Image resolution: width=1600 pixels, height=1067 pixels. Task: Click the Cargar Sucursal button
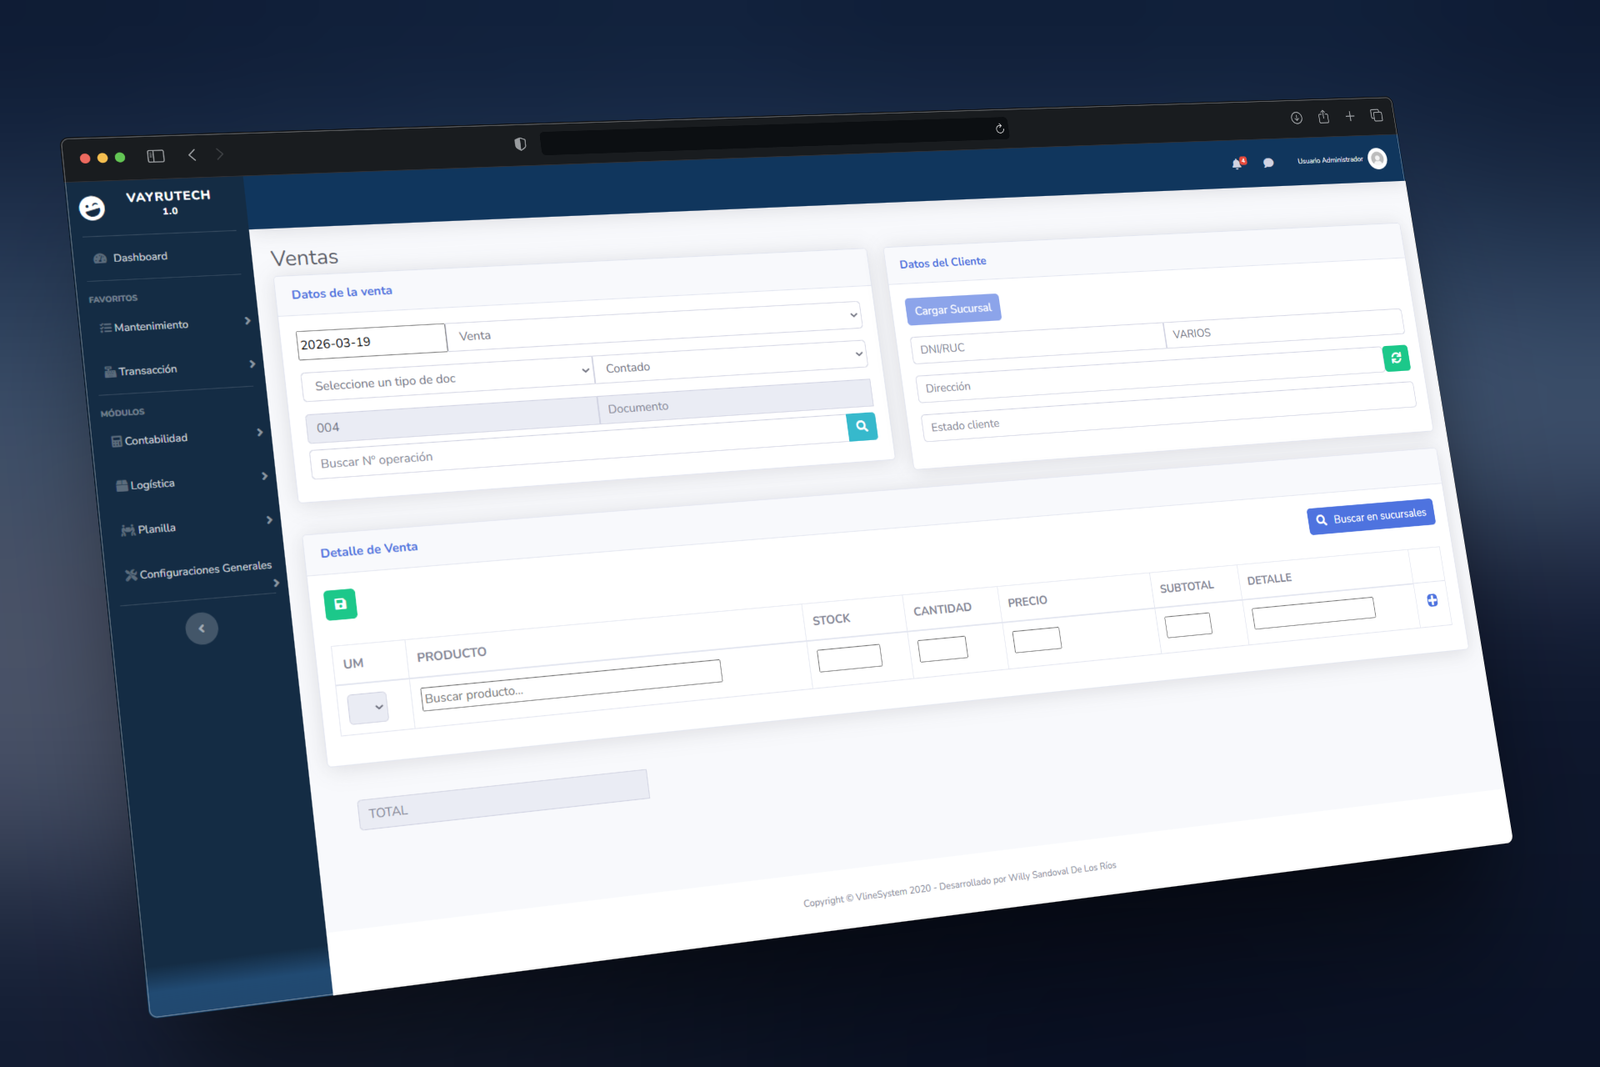pyautogui.click(x=952, y=309)
